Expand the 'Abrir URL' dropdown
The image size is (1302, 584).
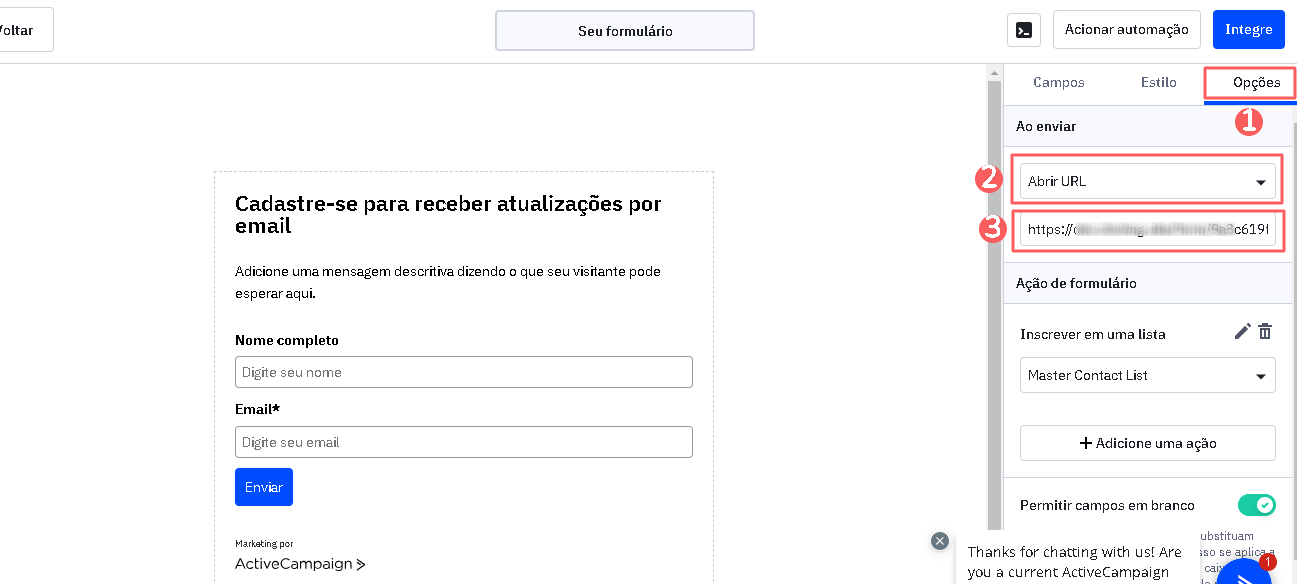coord(1147,182)
